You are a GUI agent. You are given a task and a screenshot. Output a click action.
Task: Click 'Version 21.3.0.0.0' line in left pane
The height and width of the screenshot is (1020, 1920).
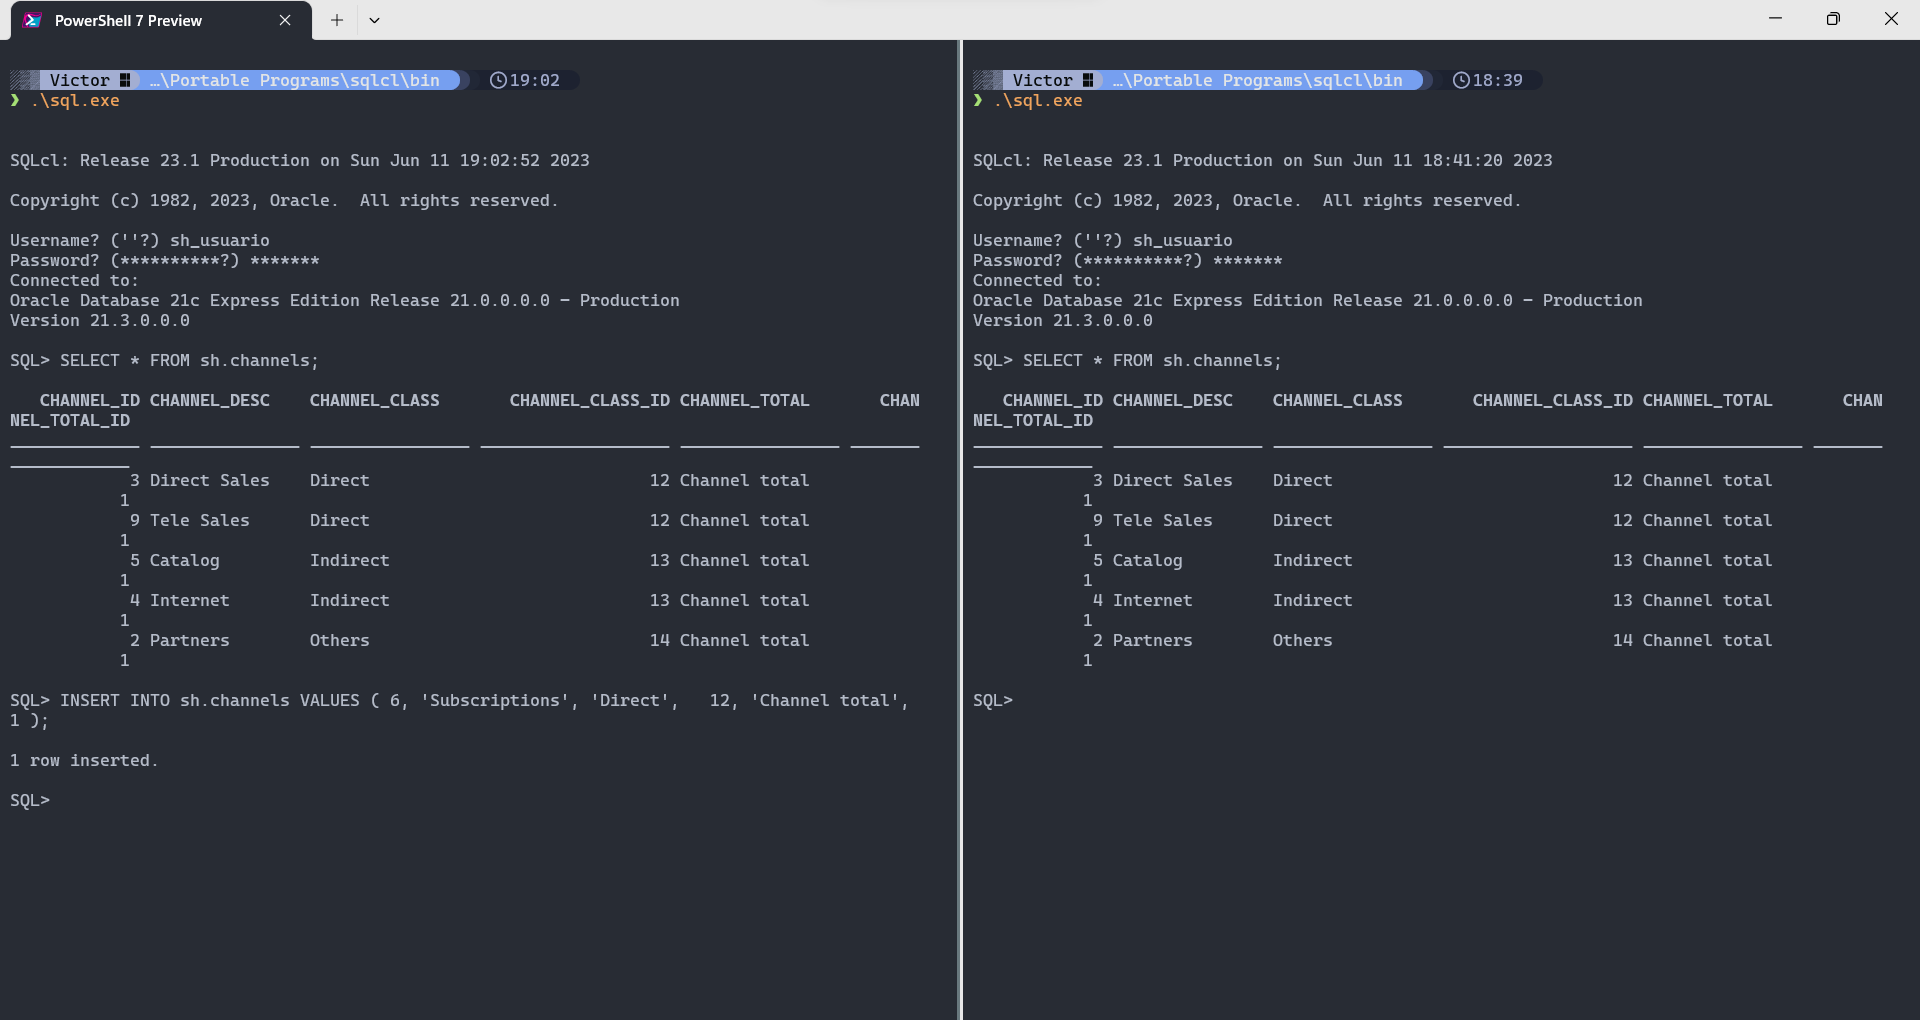click(100, 320)
